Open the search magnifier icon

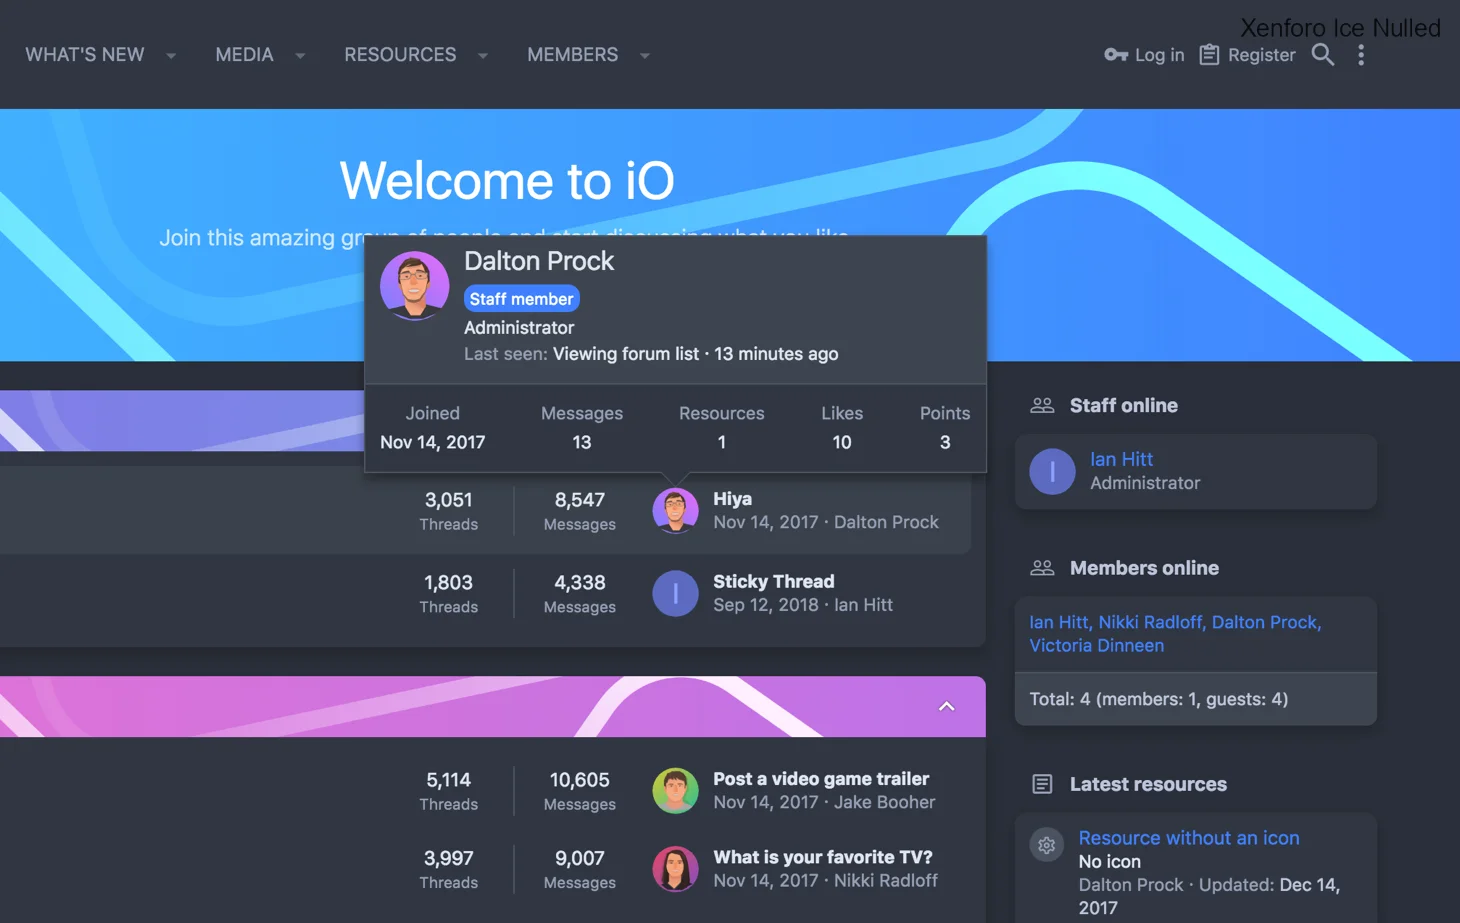click(x=1322, y=55)
